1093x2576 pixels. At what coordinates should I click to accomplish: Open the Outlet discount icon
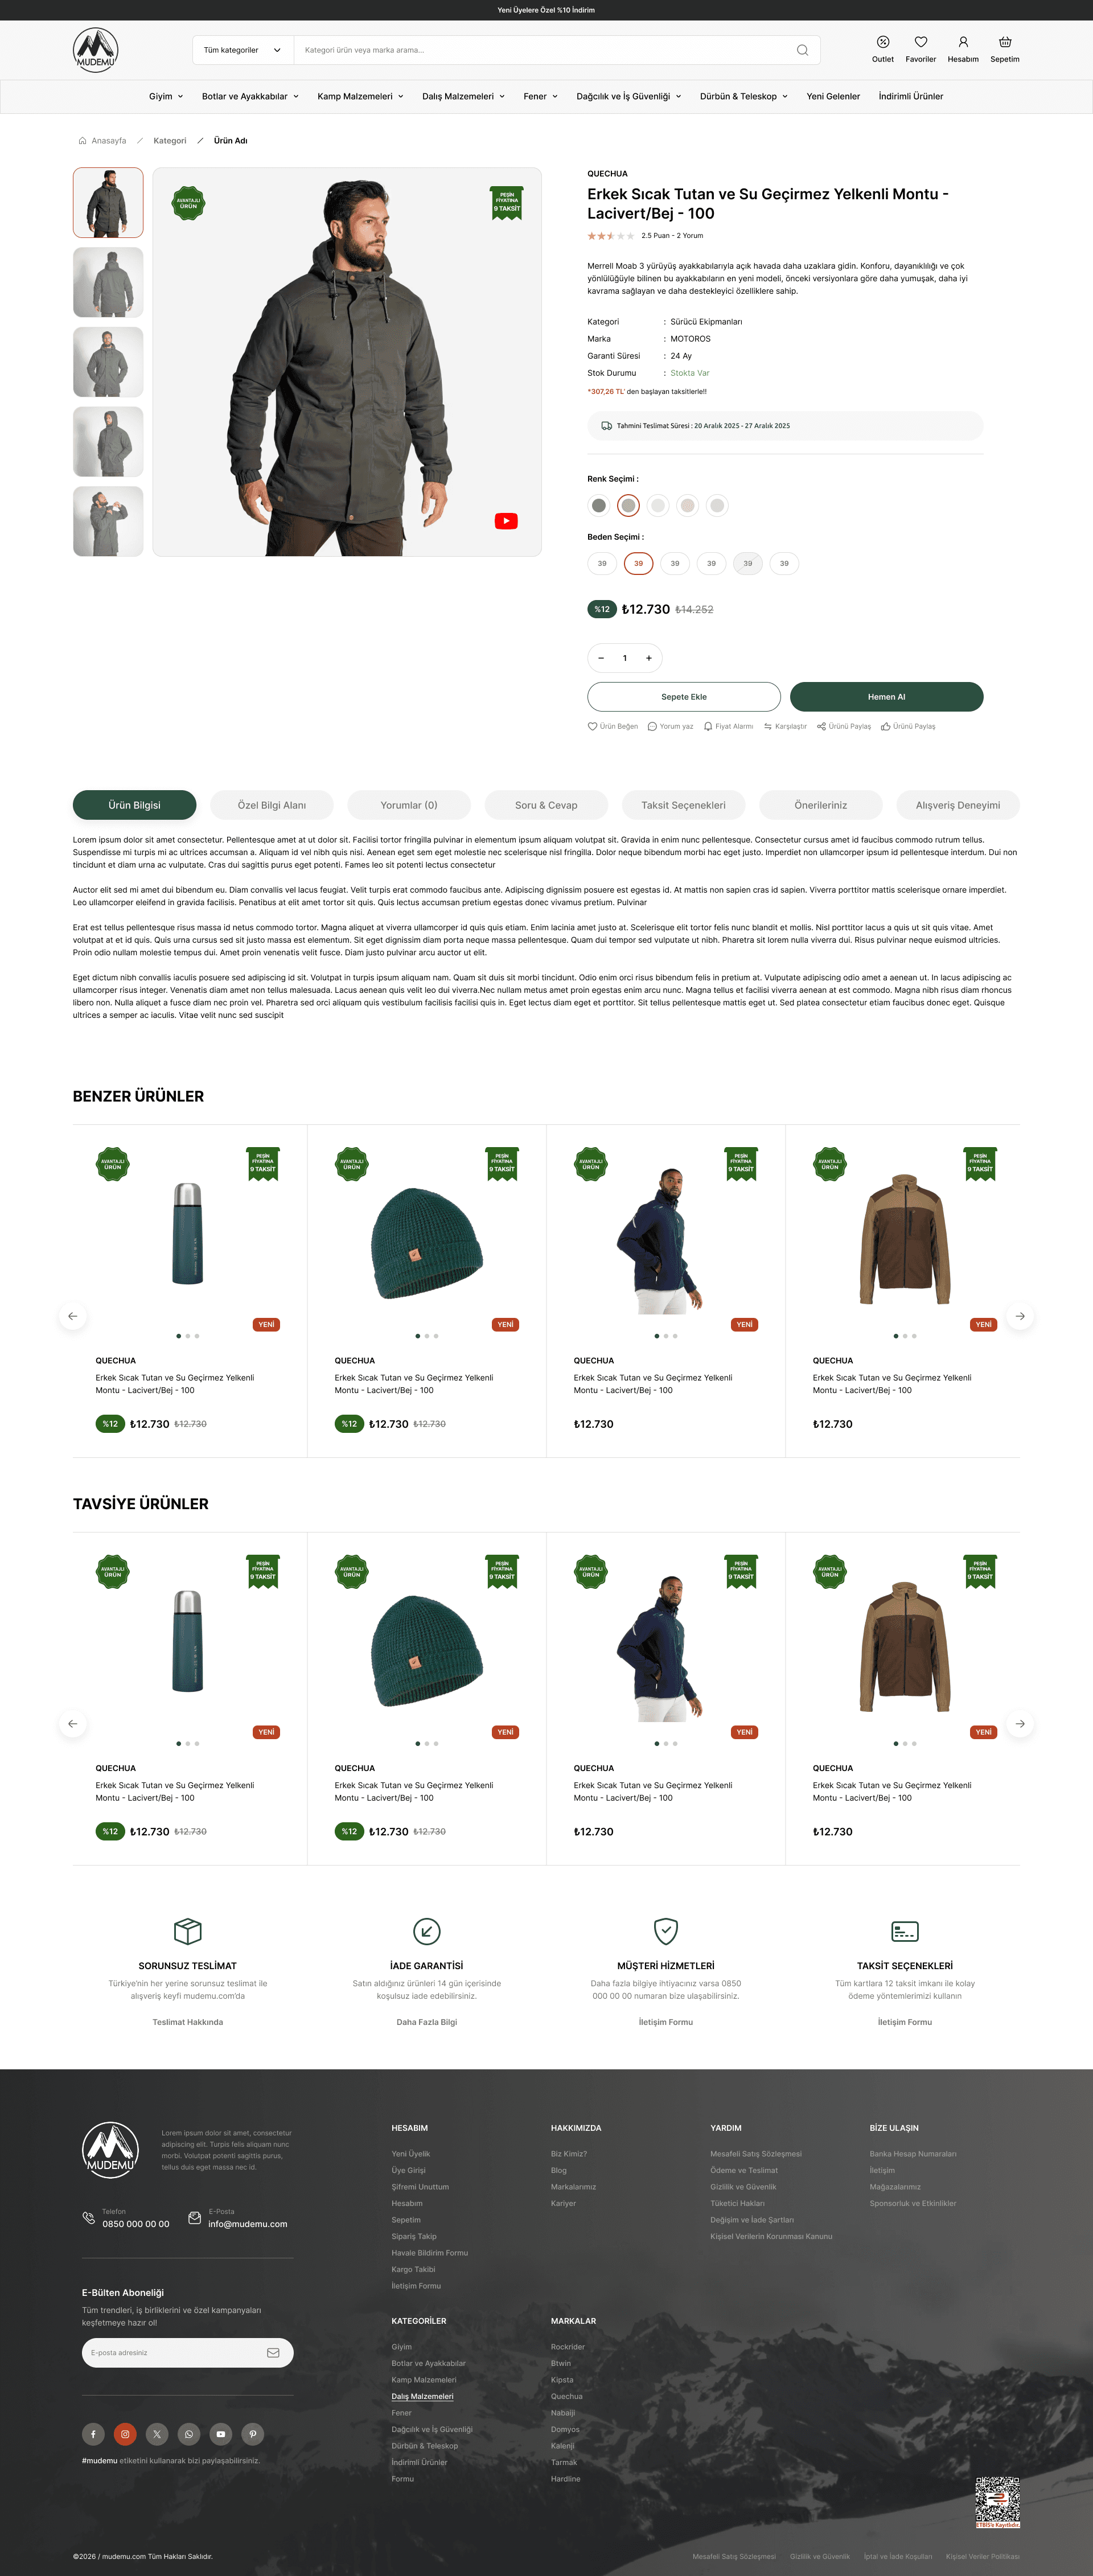[882, 42]
